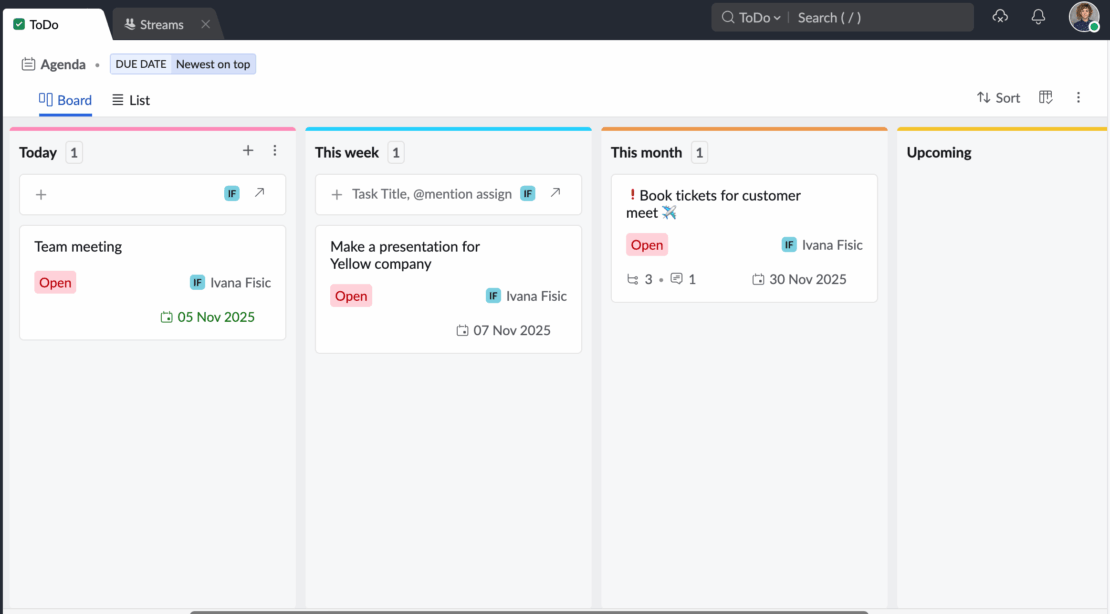Screen dimensions: 1110x614
Task: Switch to the Streams tab
Action: point(155,22)
